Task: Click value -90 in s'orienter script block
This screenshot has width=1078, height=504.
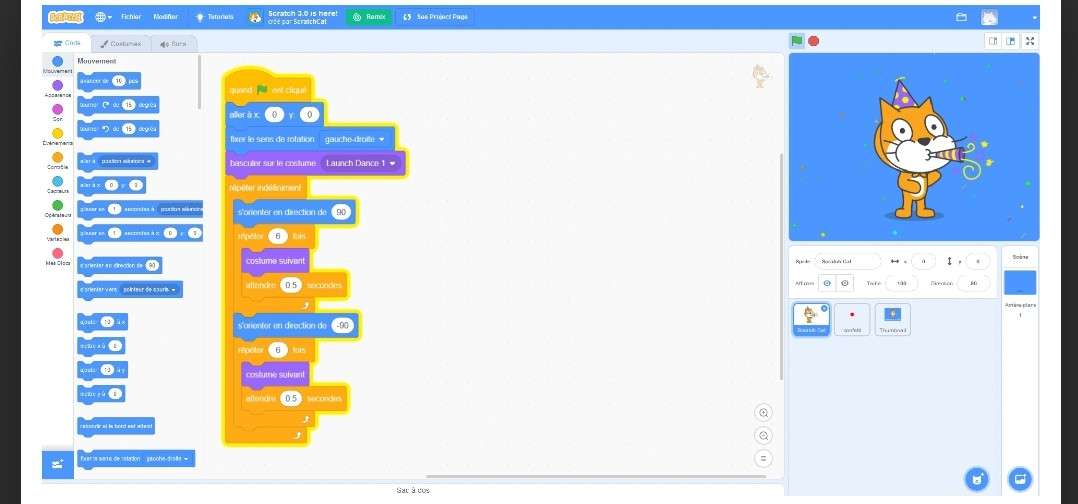Action: (342, 325)
